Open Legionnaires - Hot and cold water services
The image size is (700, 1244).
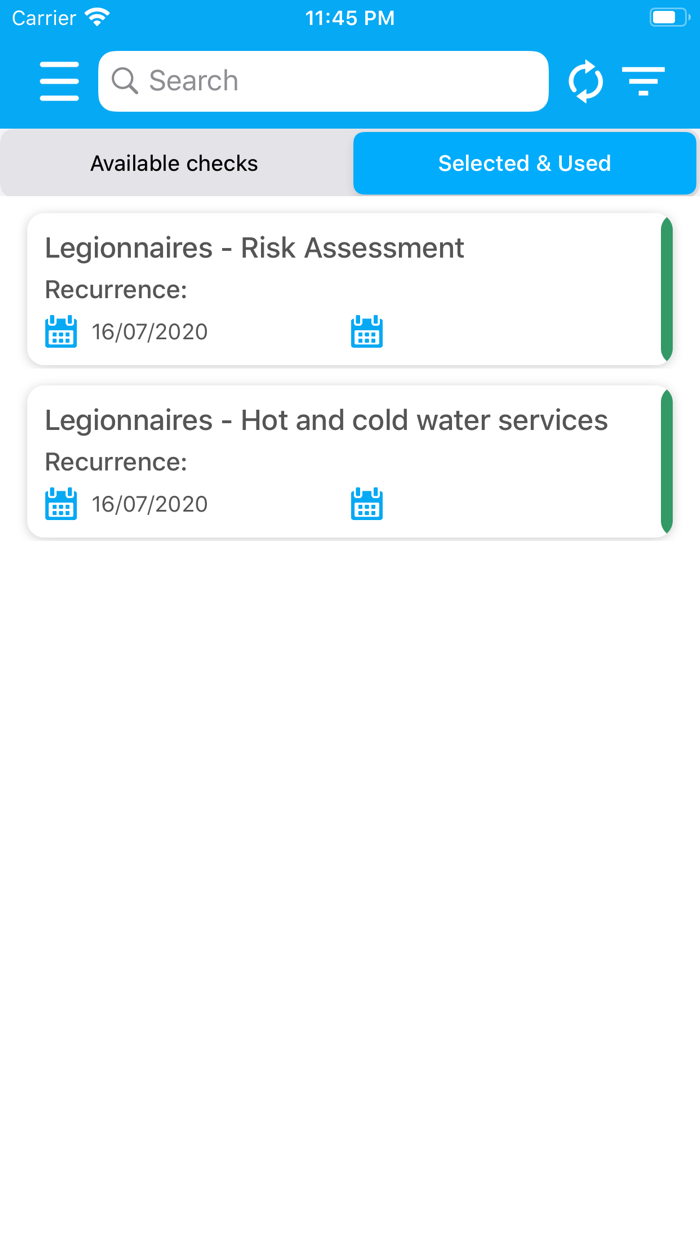point(326,420)
